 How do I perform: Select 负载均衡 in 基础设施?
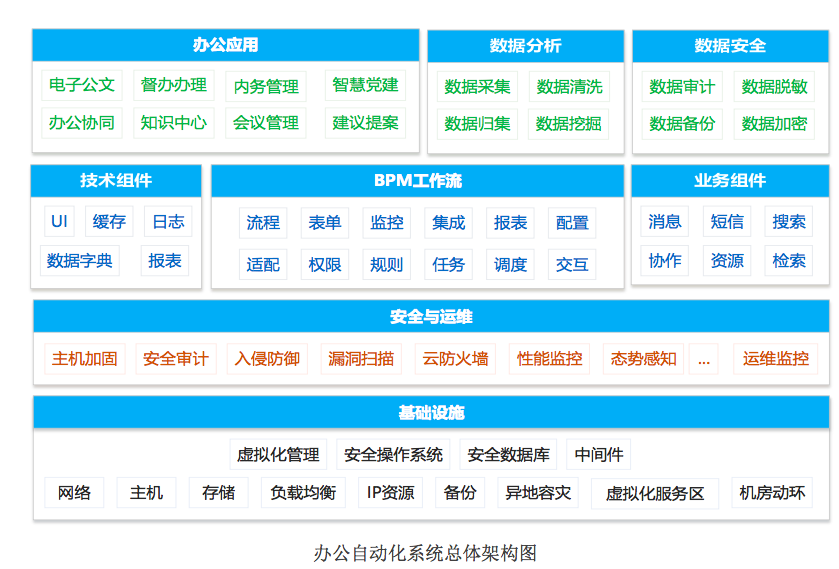tap(303, 492)
